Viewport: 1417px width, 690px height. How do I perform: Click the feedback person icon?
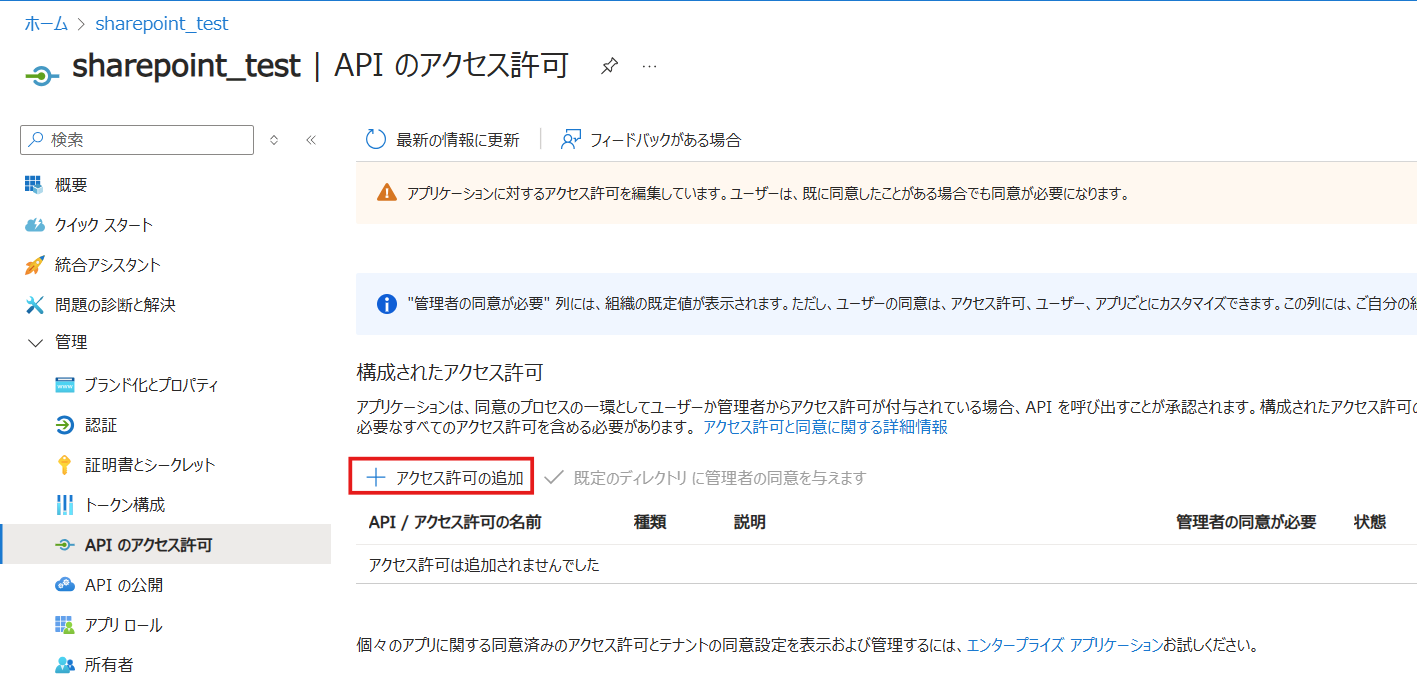571,140
